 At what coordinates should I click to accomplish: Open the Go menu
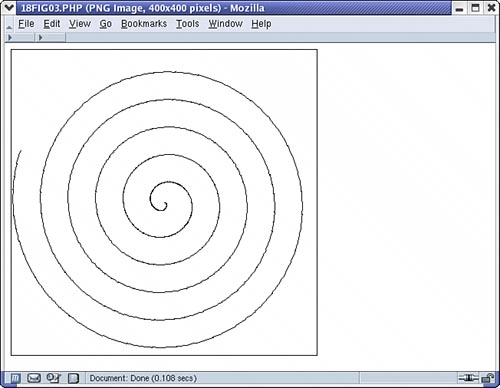105,24
